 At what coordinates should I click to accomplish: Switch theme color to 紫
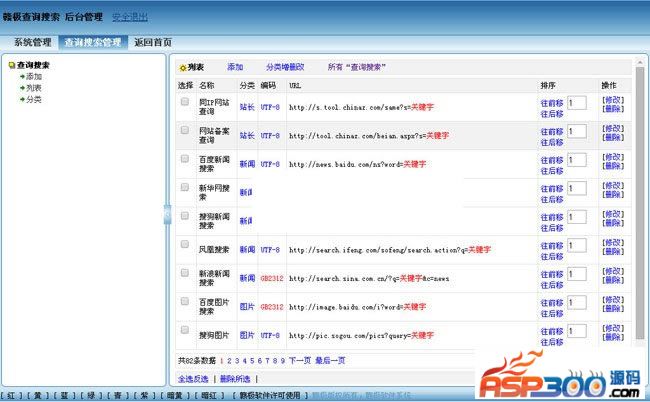144,396
